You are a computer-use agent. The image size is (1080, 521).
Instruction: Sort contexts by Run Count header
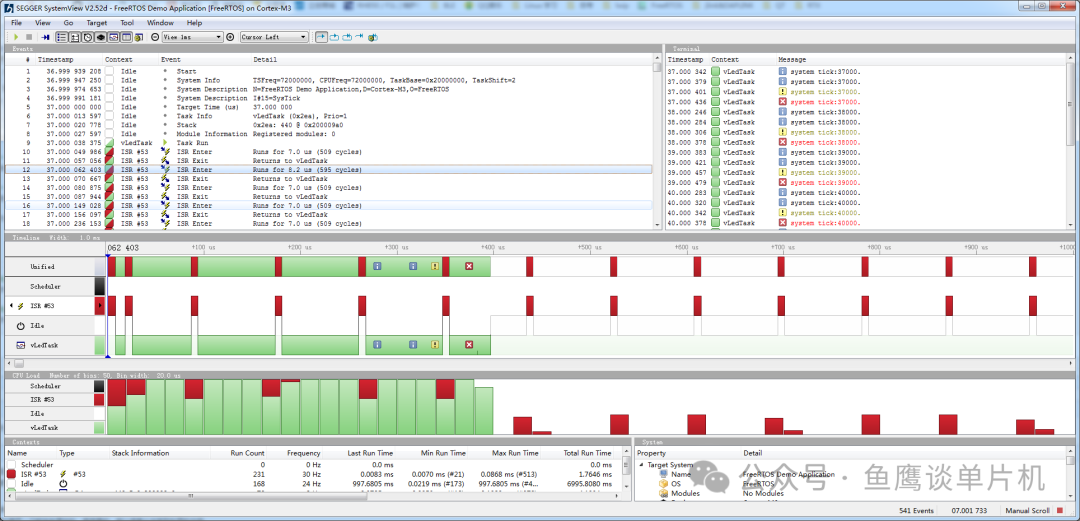pos(249,453)
